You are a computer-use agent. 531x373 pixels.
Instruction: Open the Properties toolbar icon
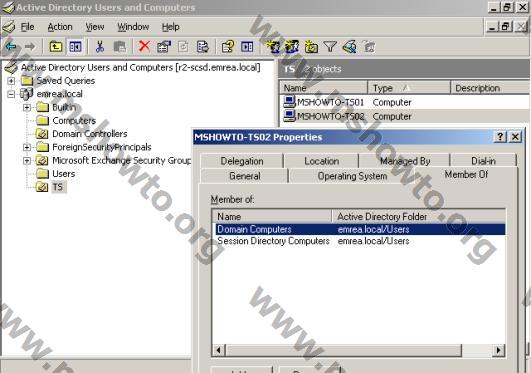click(164, 46)
